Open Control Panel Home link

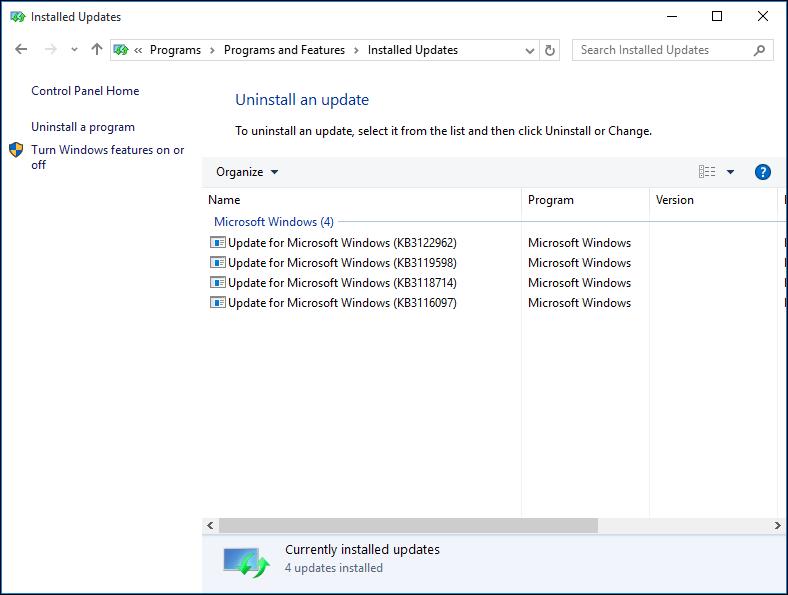85,91
